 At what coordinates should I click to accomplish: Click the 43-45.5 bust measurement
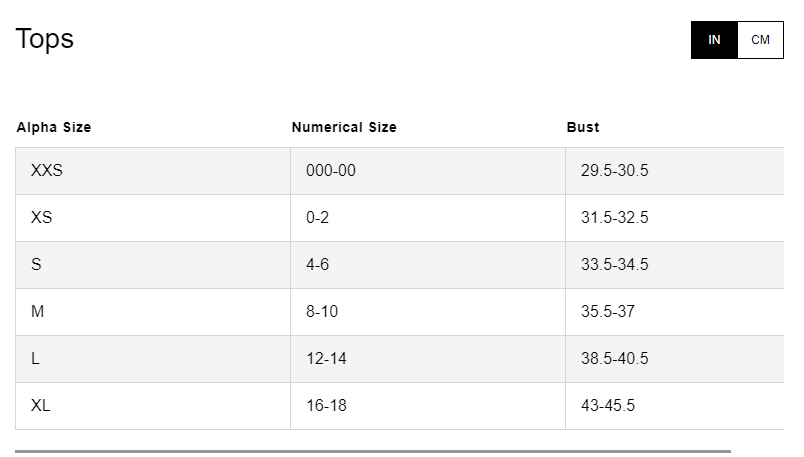point(607,406)
